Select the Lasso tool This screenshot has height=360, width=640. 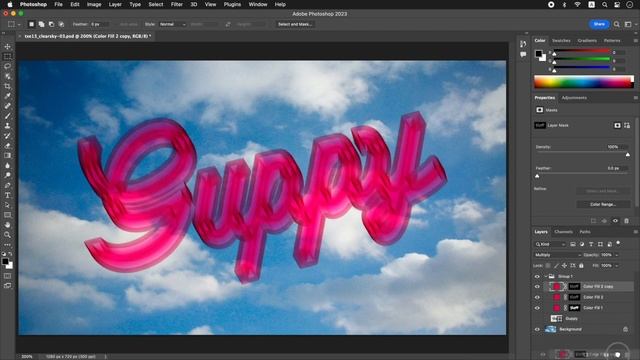tap(7, 66)
